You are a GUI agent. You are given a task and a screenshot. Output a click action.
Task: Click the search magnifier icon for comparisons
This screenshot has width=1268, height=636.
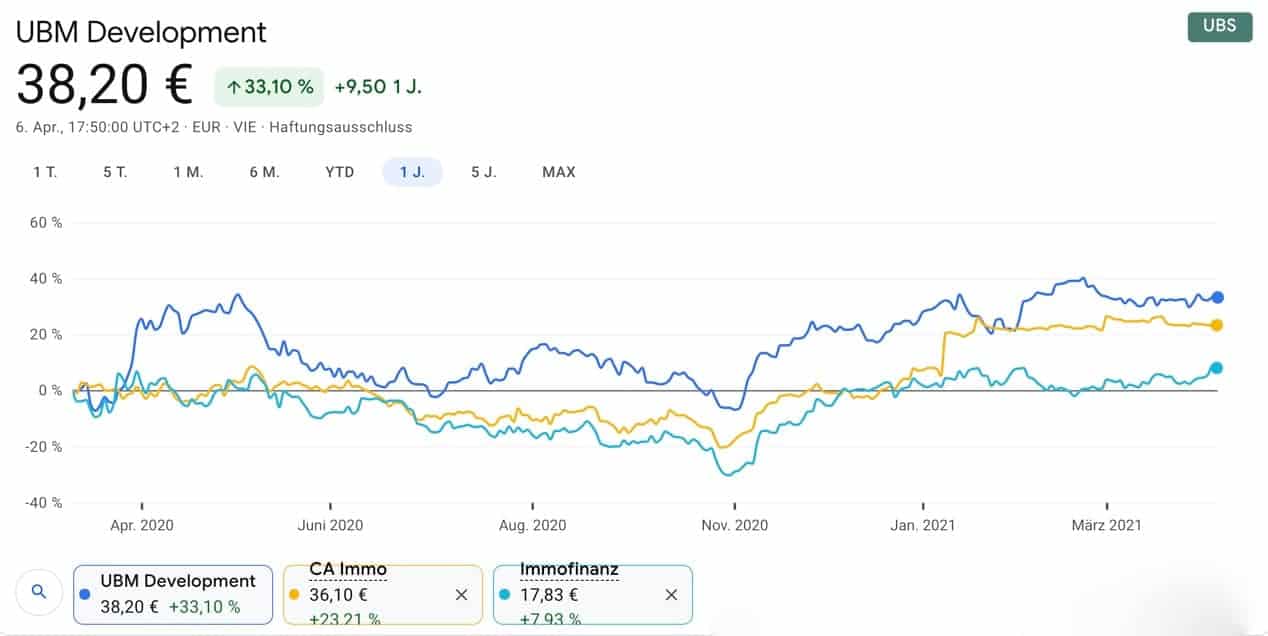39,592
